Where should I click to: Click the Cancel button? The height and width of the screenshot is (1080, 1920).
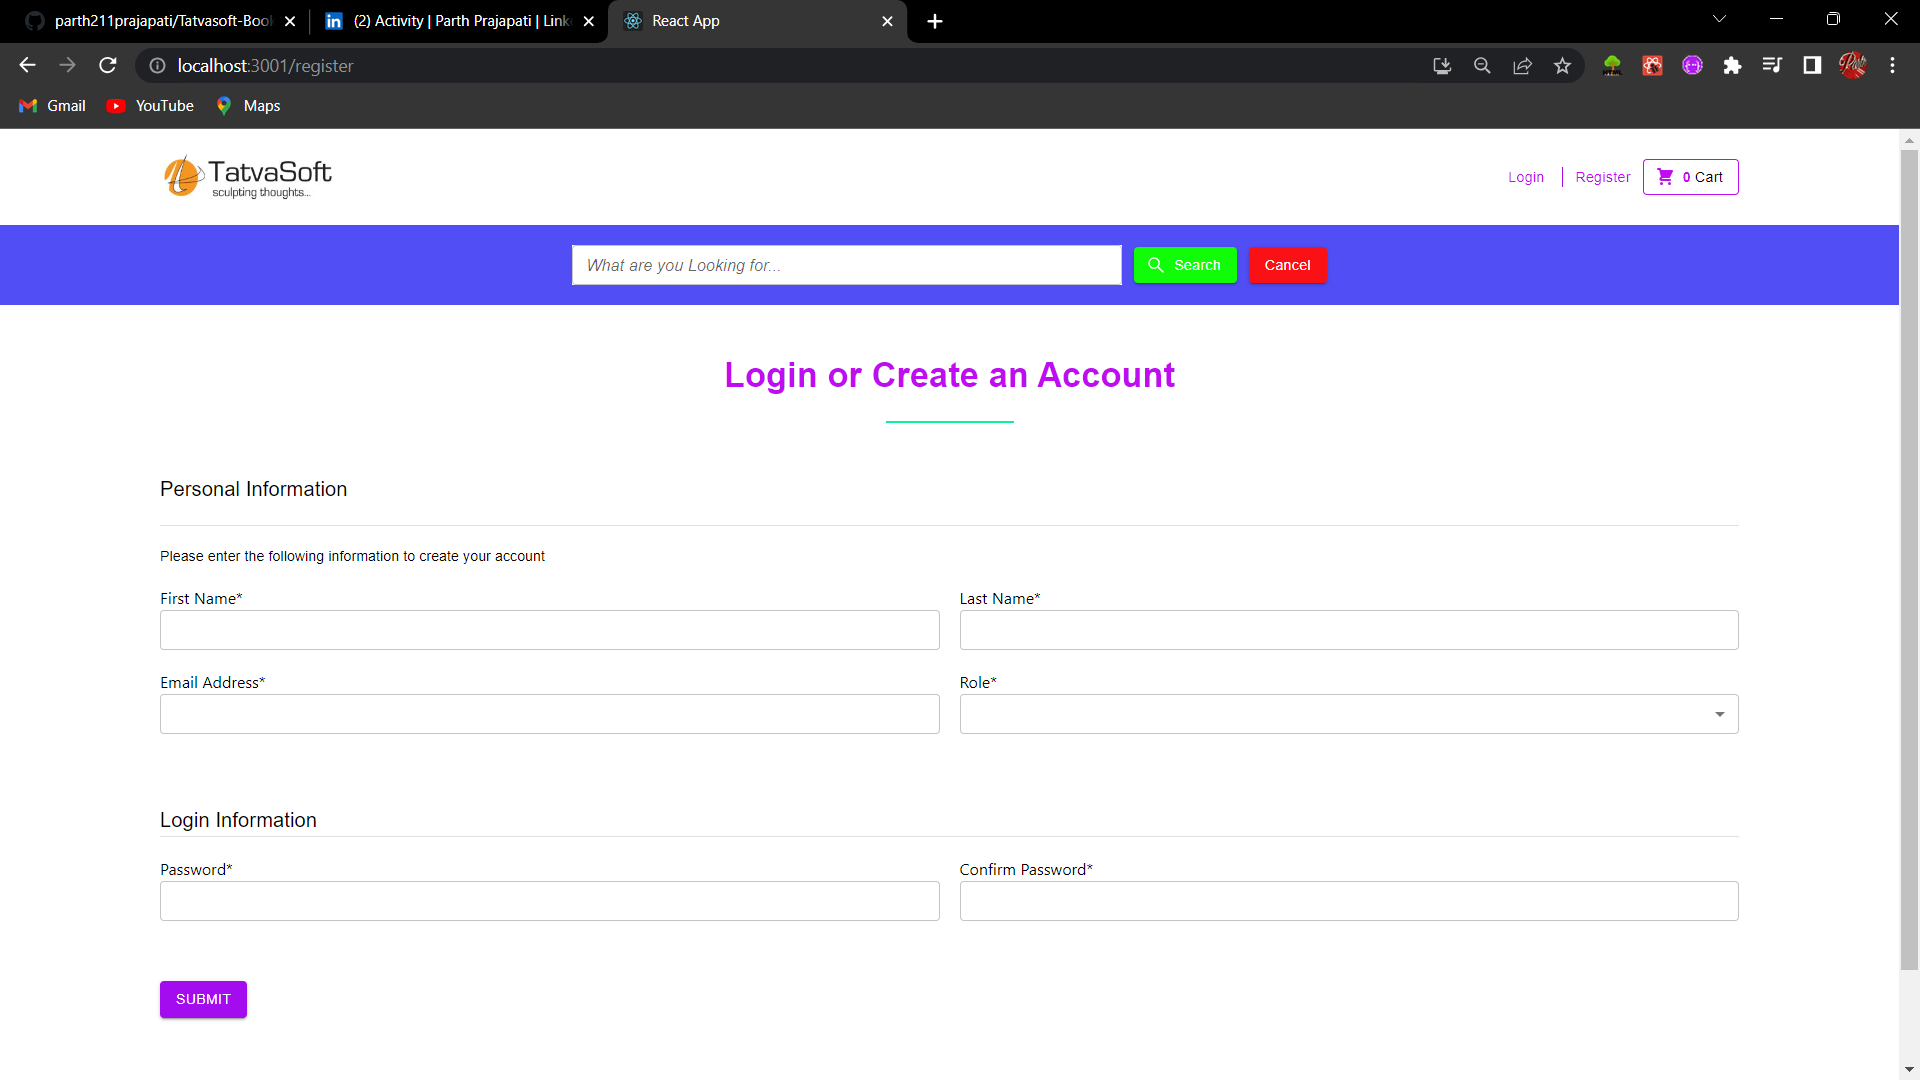[x=1287, y=265]
